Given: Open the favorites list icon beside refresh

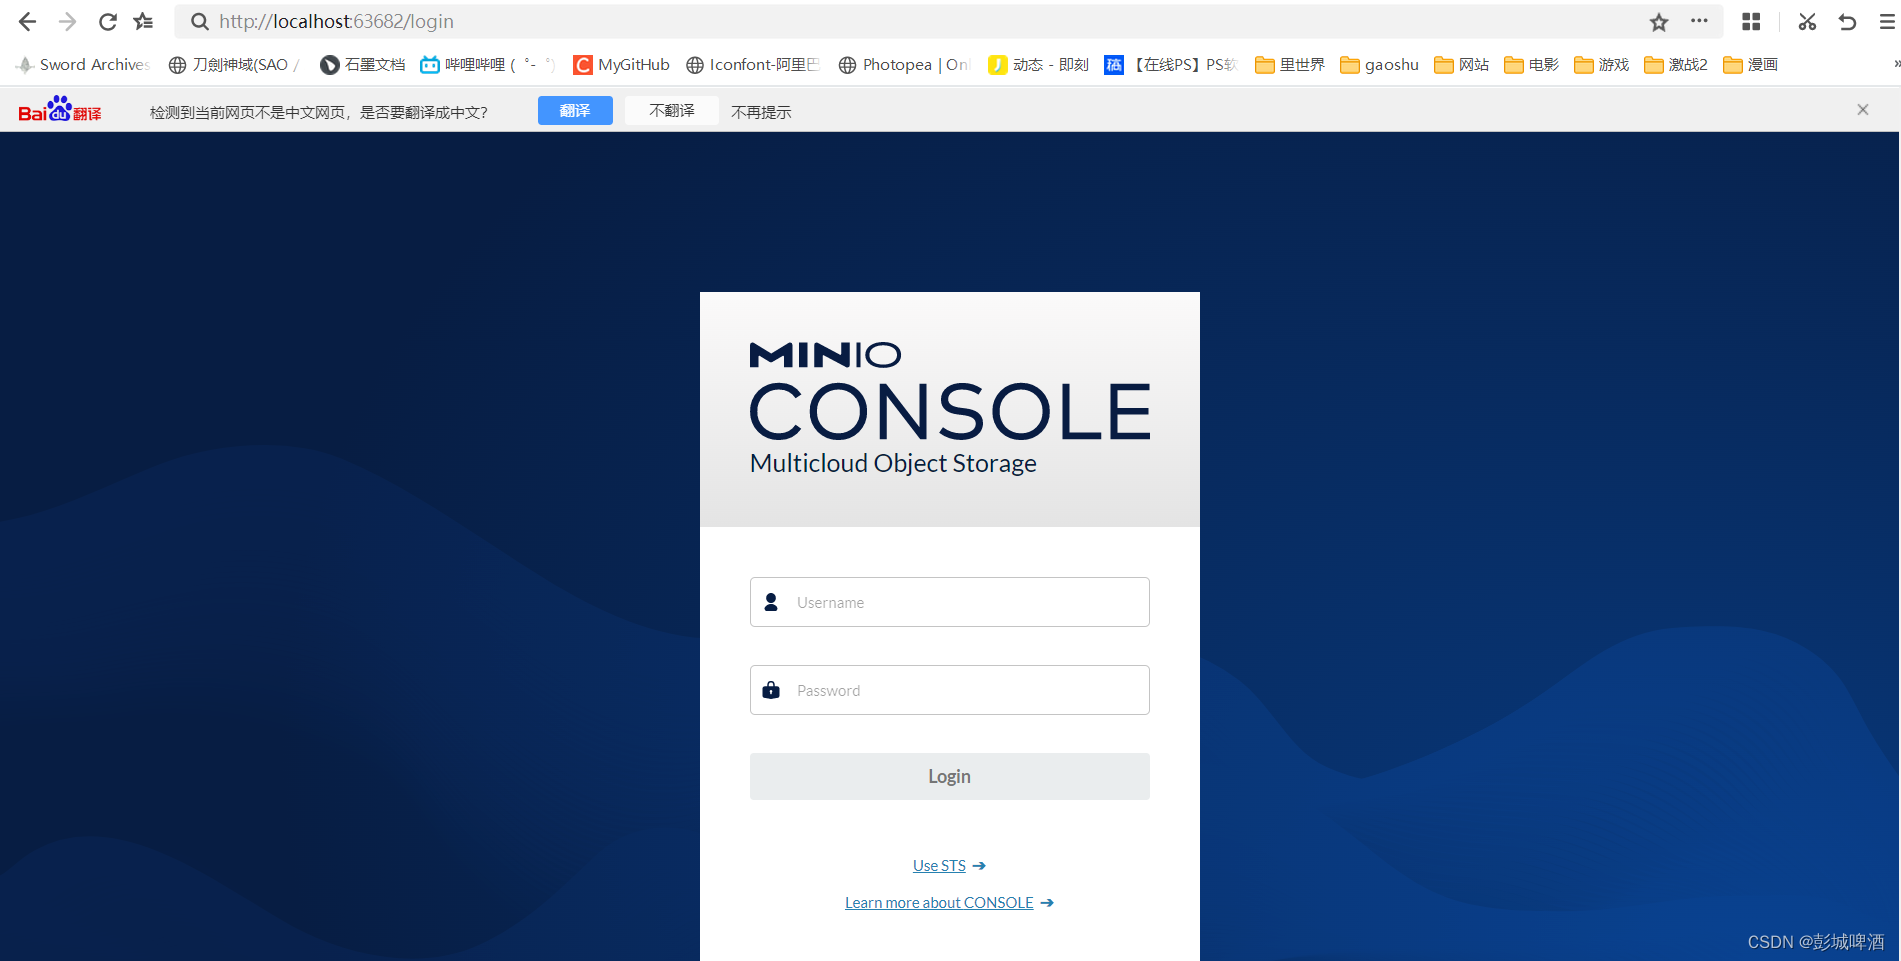Looking at the screenshot, I should (x=144, y=21).
